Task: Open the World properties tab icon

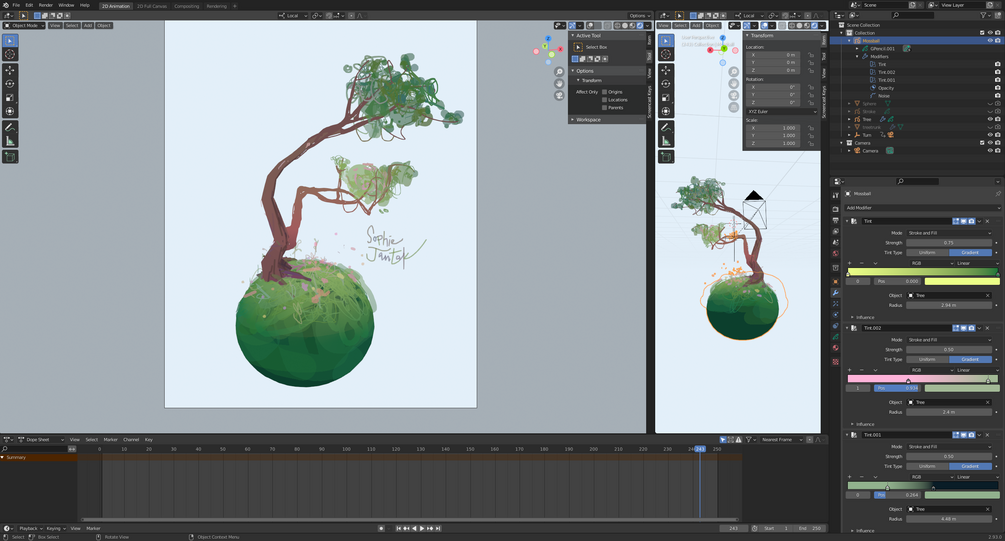Action: coord(835,254)
